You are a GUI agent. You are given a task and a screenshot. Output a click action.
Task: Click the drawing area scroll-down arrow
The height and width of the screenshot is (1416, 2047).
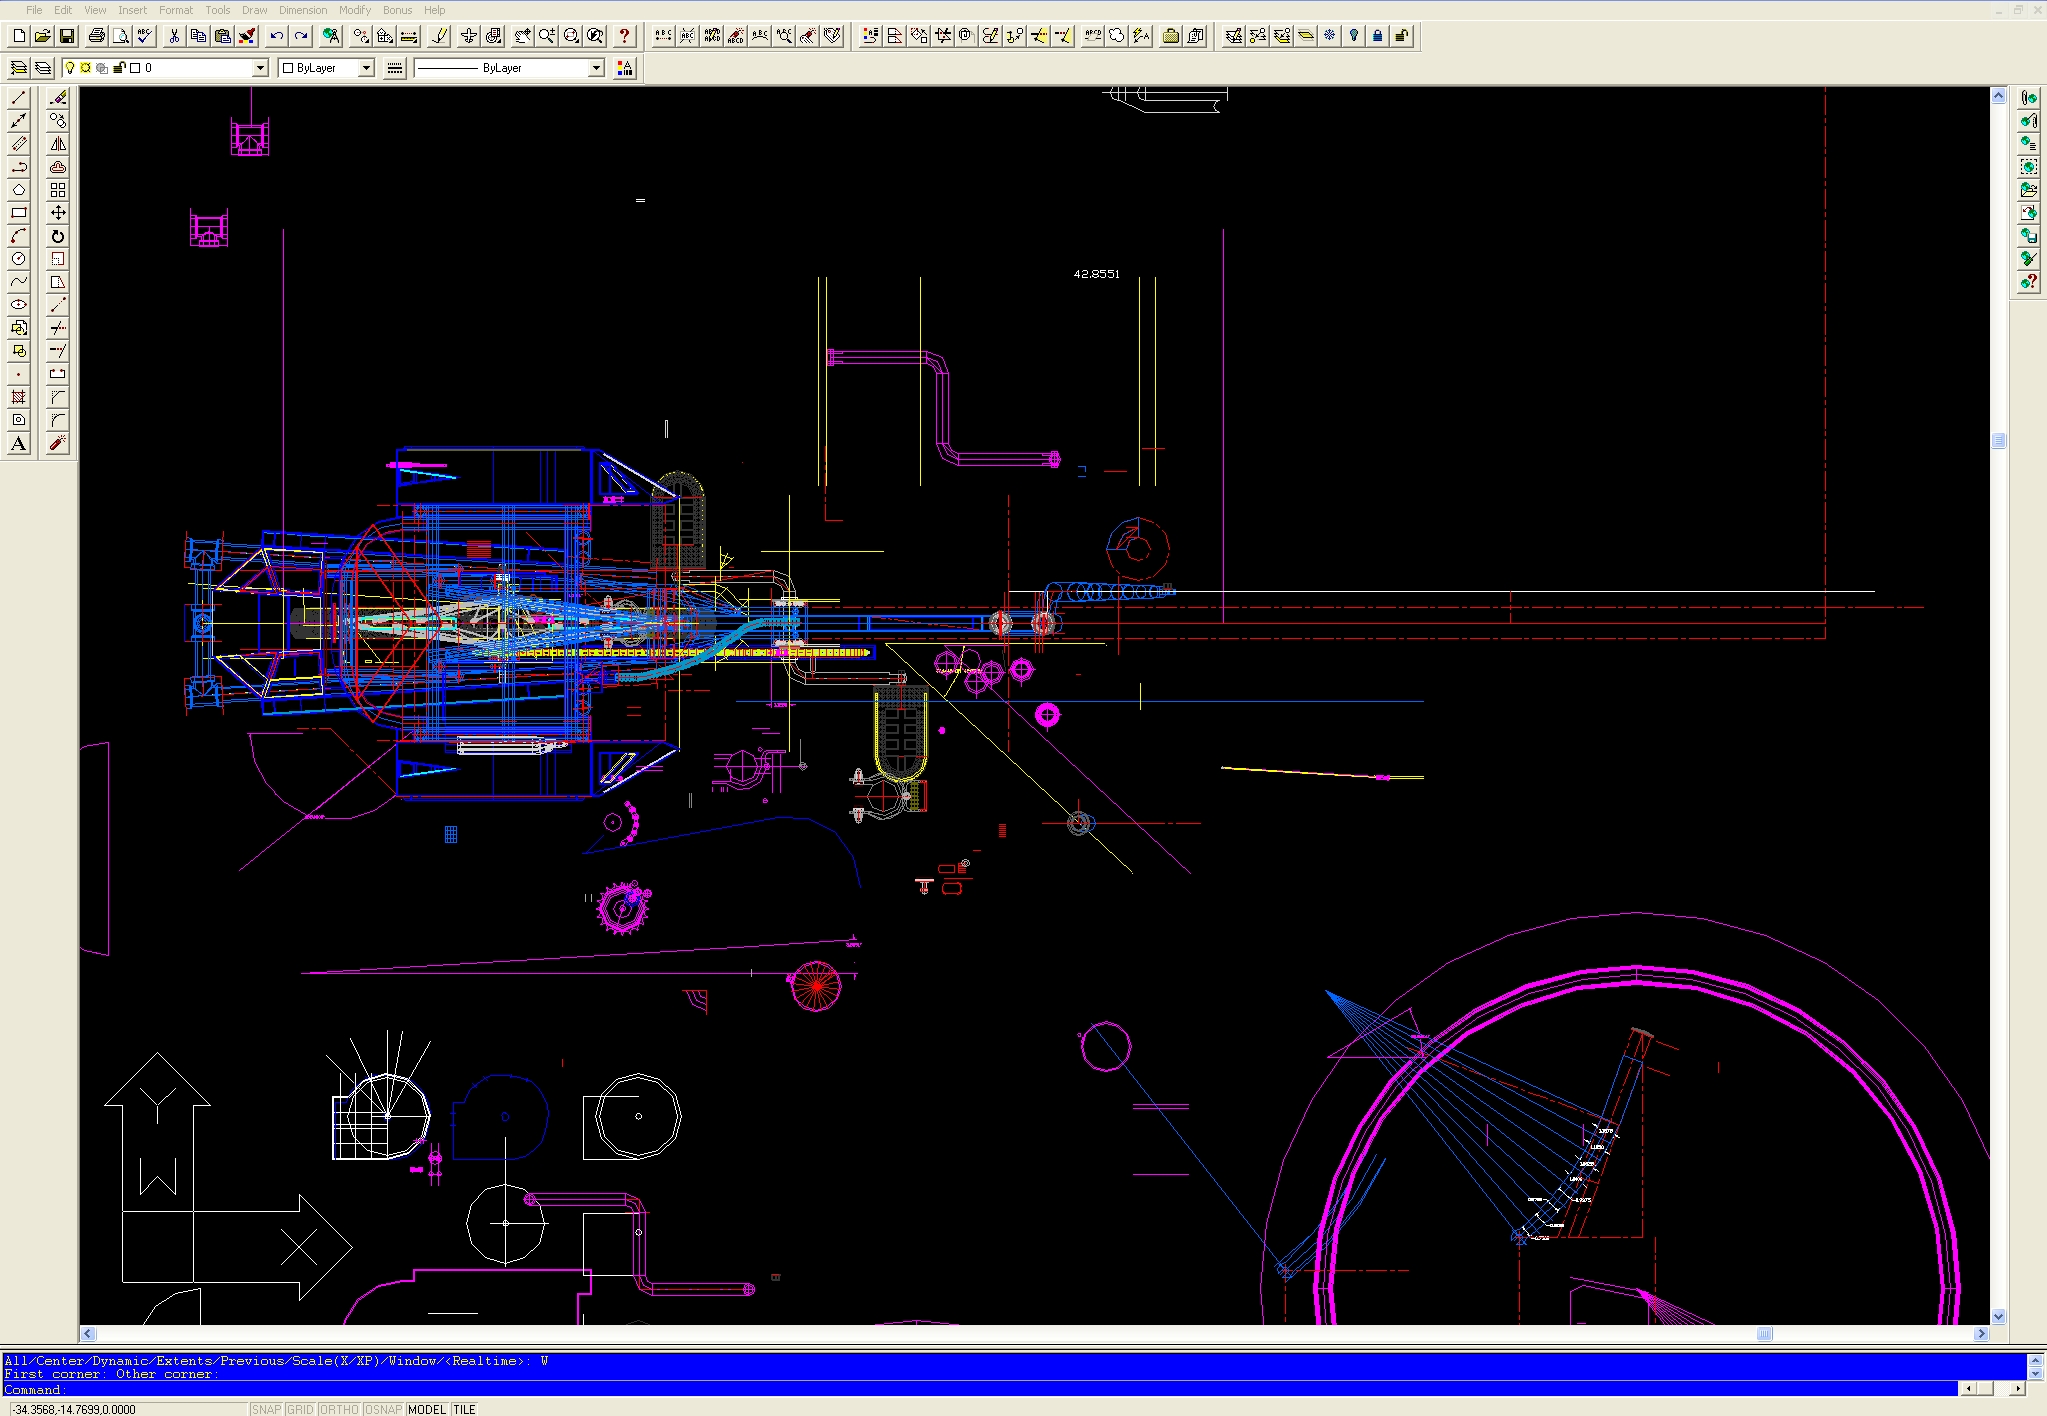tap(1998, 1317)
